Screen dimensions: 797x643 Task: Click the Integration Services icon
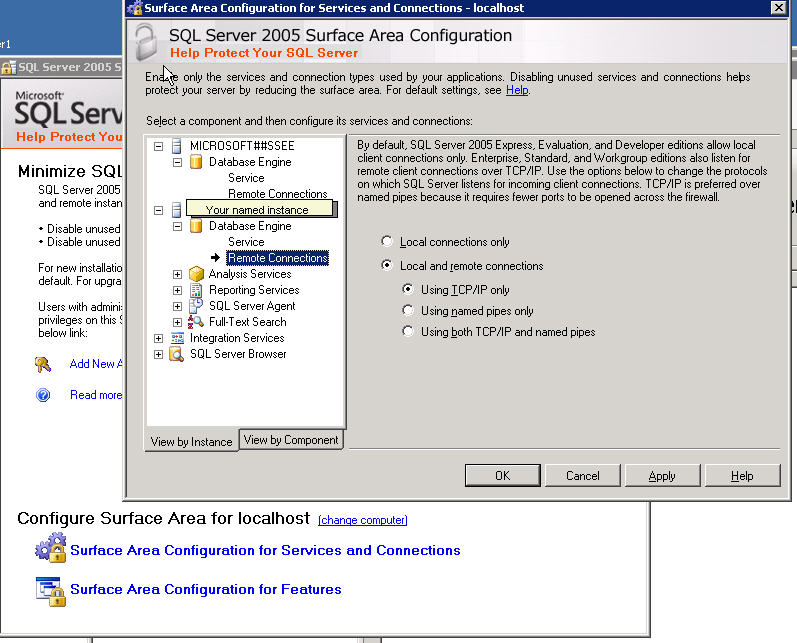(177, 338)
